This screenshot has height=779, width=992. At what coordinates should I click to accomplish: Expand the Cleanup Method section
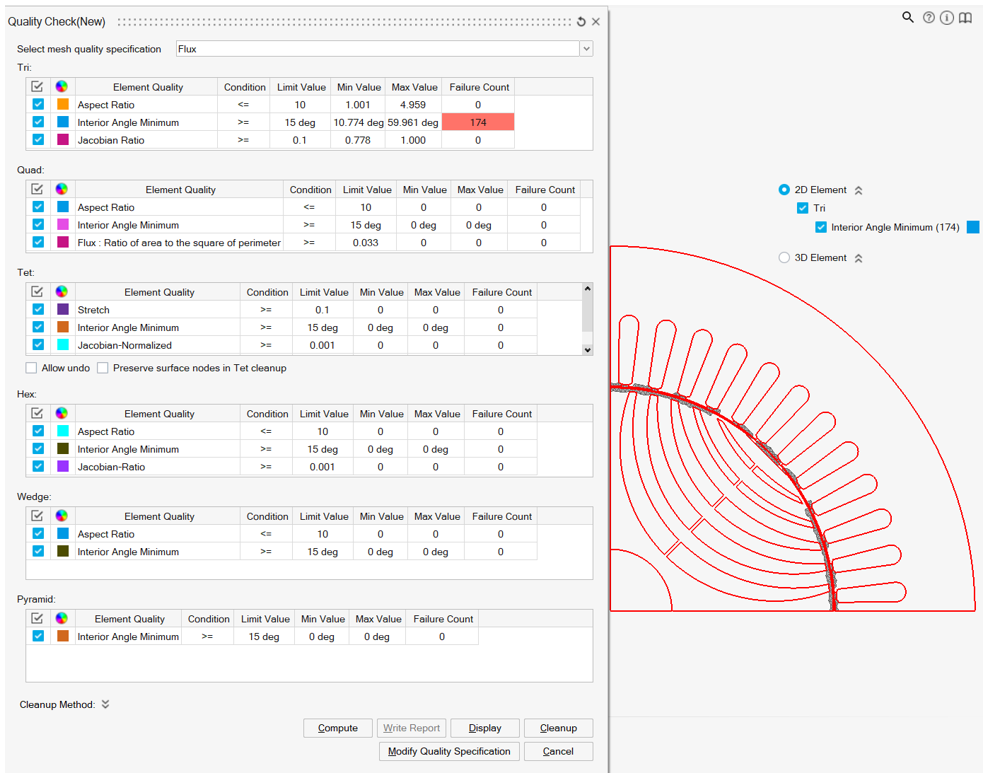tap(105, 705)
